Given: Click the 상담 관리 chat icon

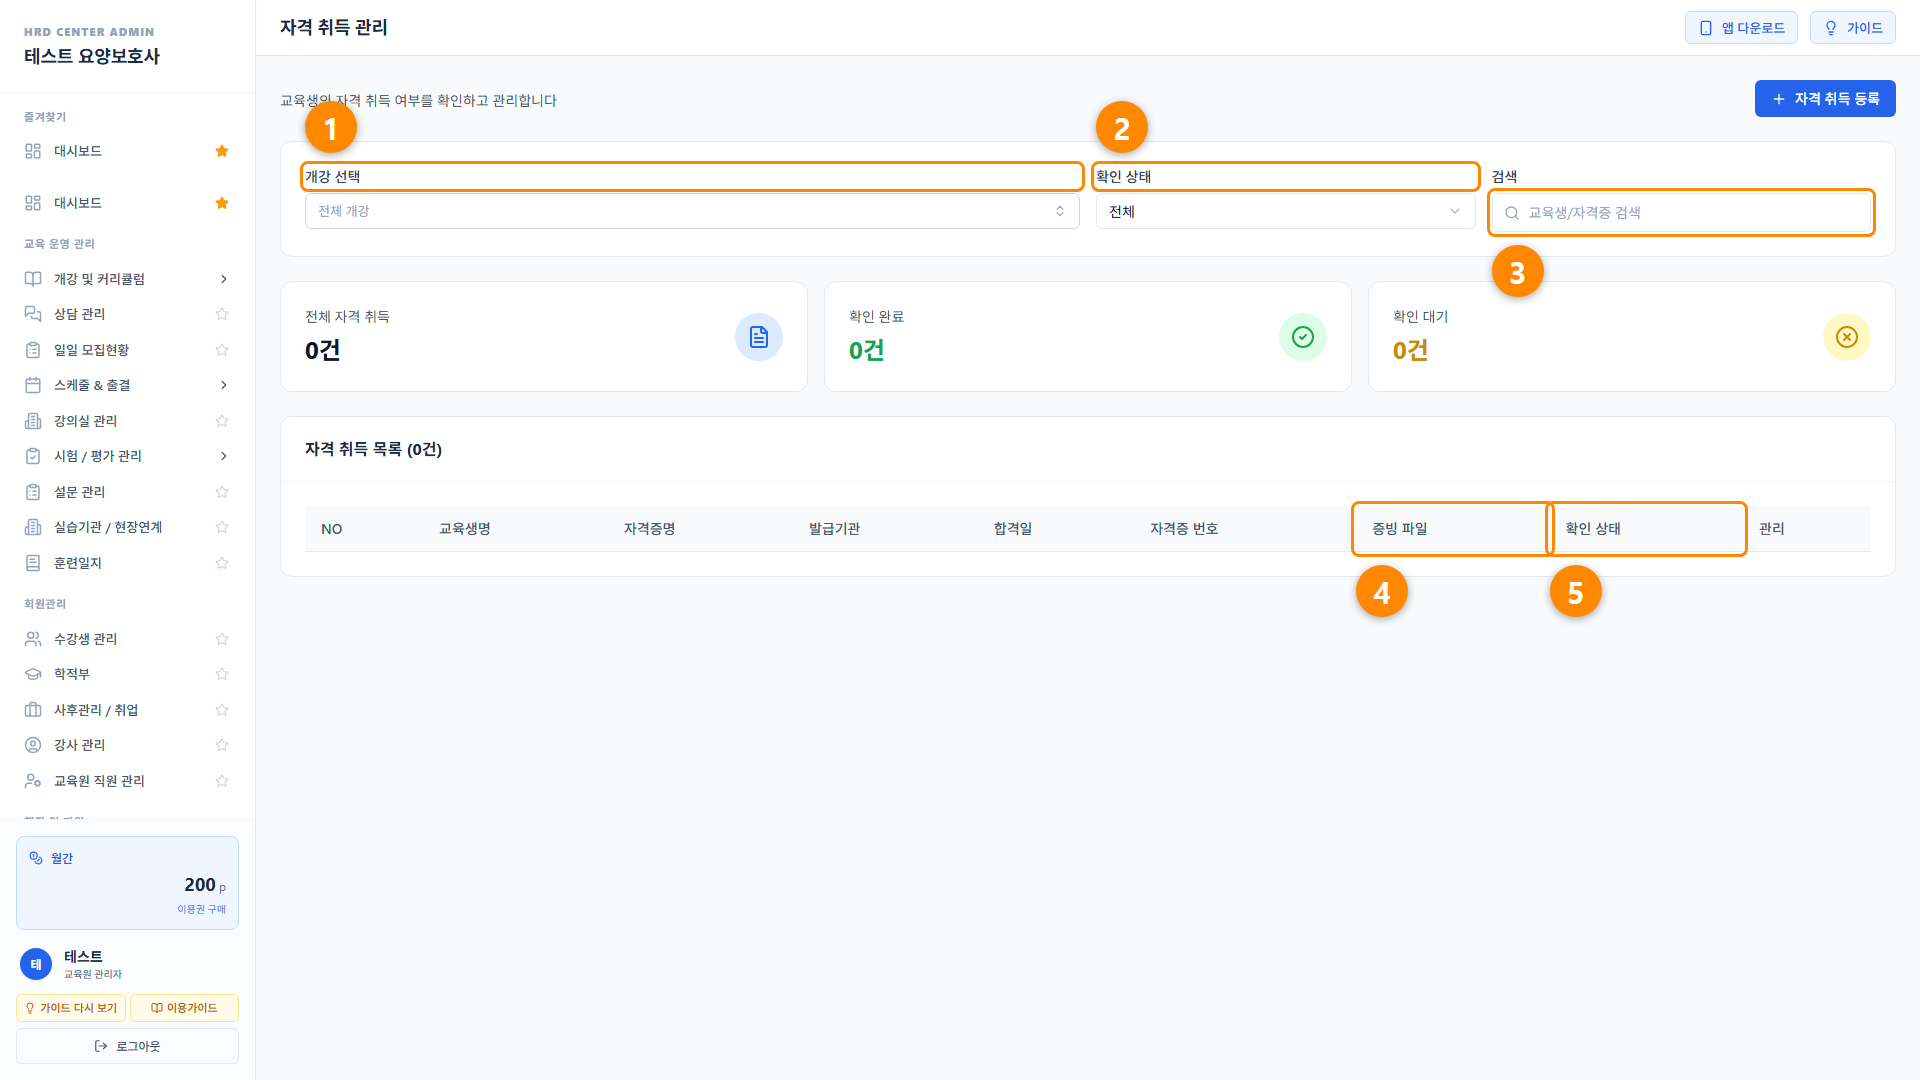Looking at the screenshot, I should point(33,314).
